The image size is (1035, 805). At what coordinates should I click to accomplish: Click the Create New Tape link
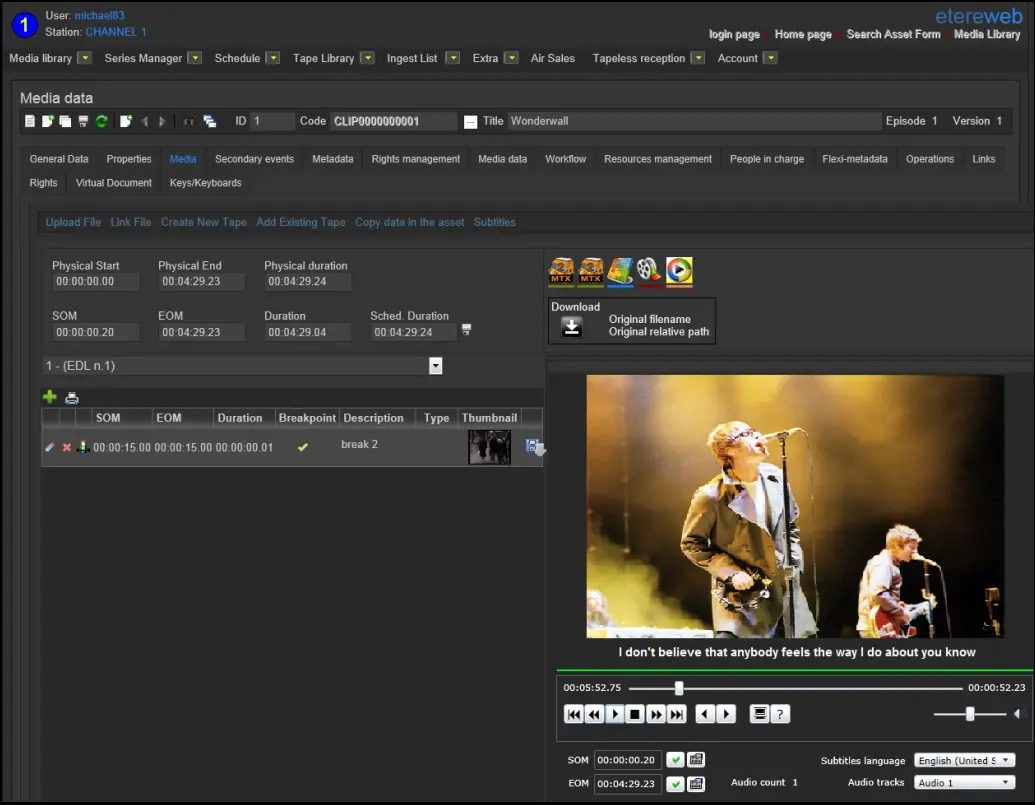203,222
